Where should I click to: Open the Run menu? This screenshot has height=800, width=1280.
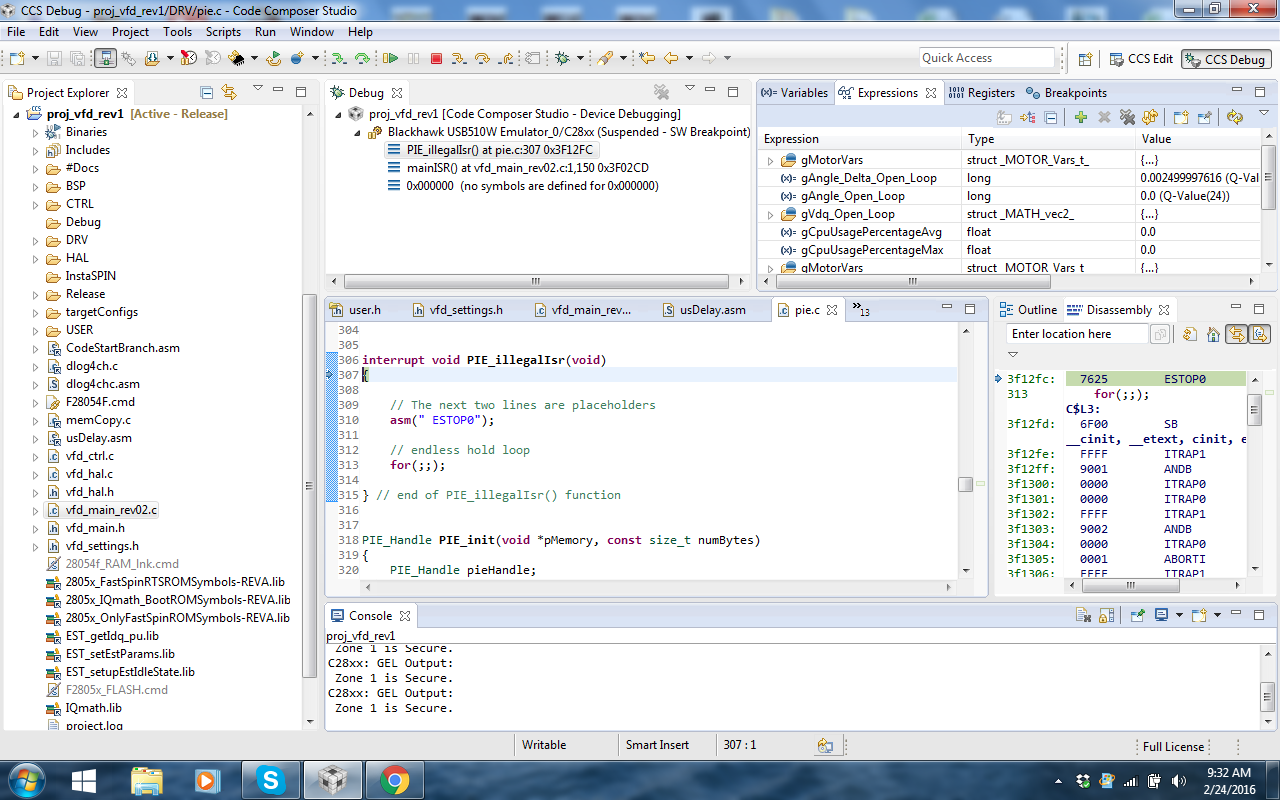click(265, 31)
